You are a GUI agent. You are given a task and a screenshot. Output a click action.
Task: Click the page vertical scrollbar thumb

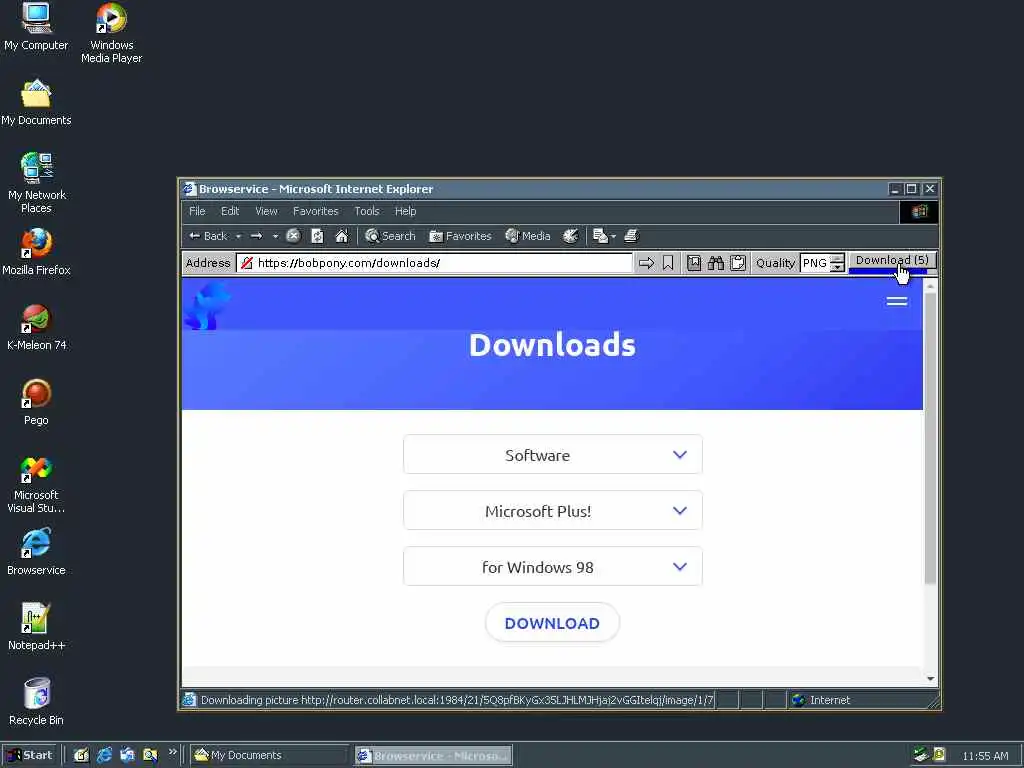pos(930,438)
